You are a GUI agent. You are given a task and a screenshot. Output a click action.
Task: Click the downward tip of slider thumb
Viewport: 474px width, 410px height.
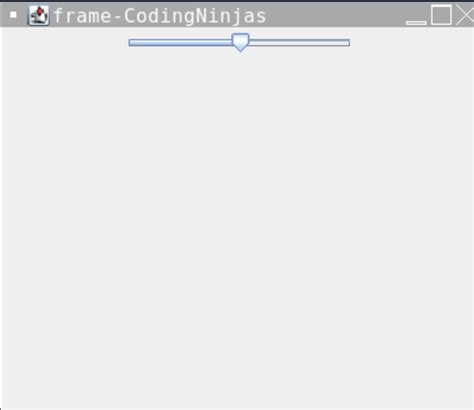pyautogui.click(x=240, y=50)
